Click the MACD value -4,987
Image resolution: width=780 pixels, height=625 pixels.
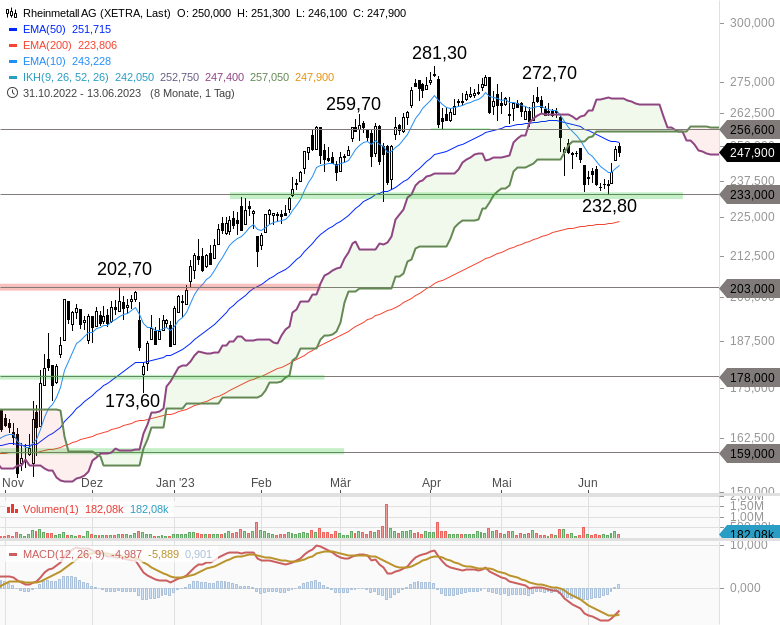pos(126,554)
